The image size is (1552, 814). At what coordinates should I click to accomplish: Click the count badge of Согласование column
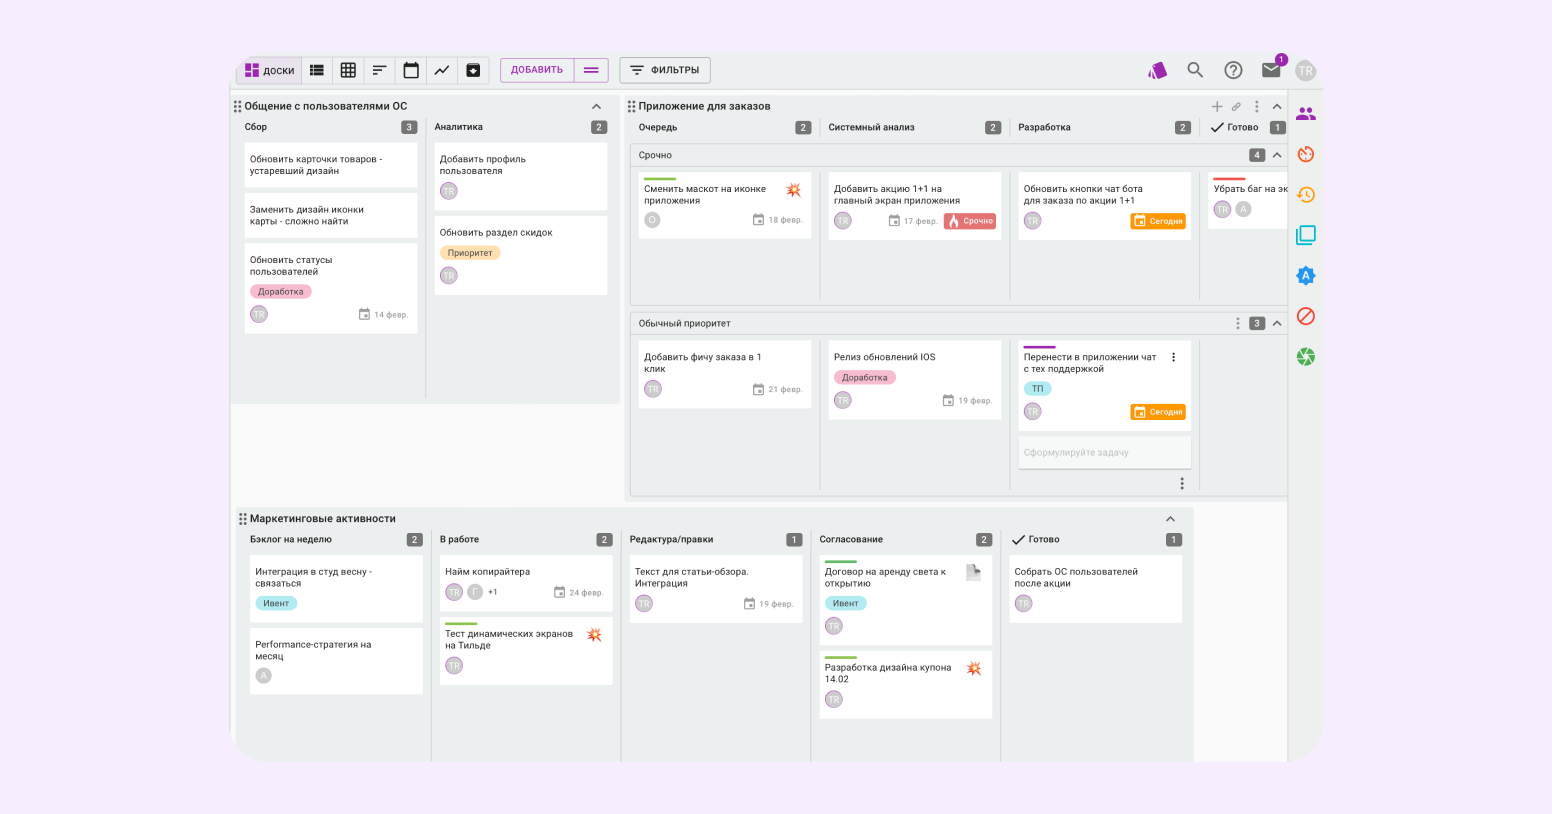(x=984, y=540)
